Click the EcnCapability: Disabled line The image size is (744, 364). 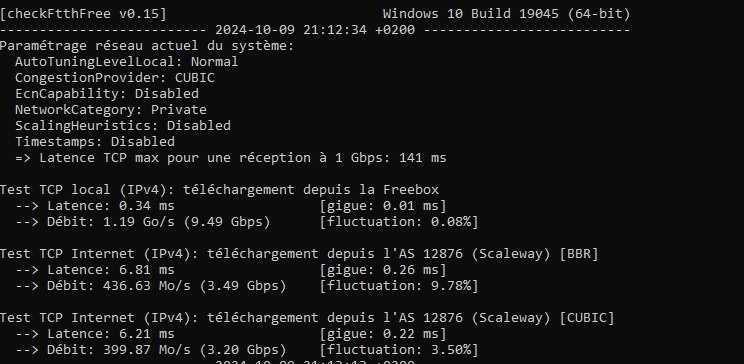107,93
